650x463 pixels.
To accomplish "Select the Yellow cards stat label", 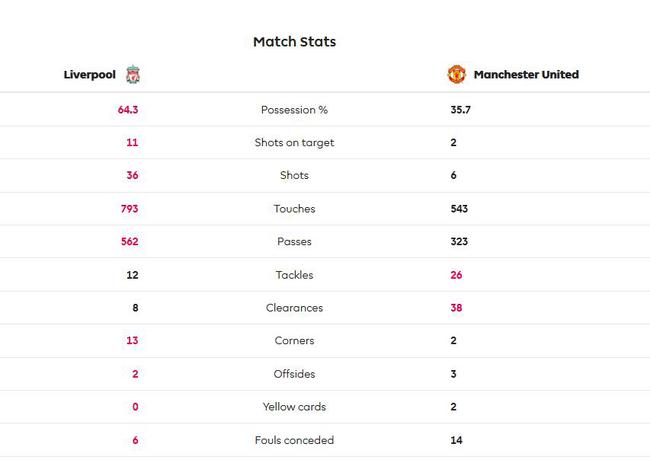I will click(x=294, y=407).
